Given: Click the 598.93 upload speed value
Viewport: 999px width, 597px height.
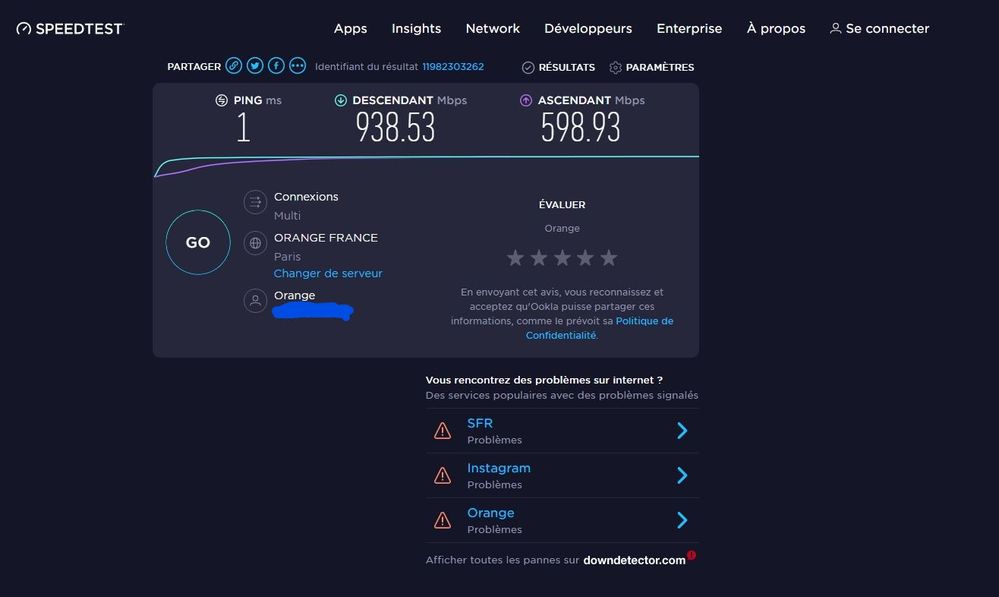Looking at the screenshot, I should (580, 127).
